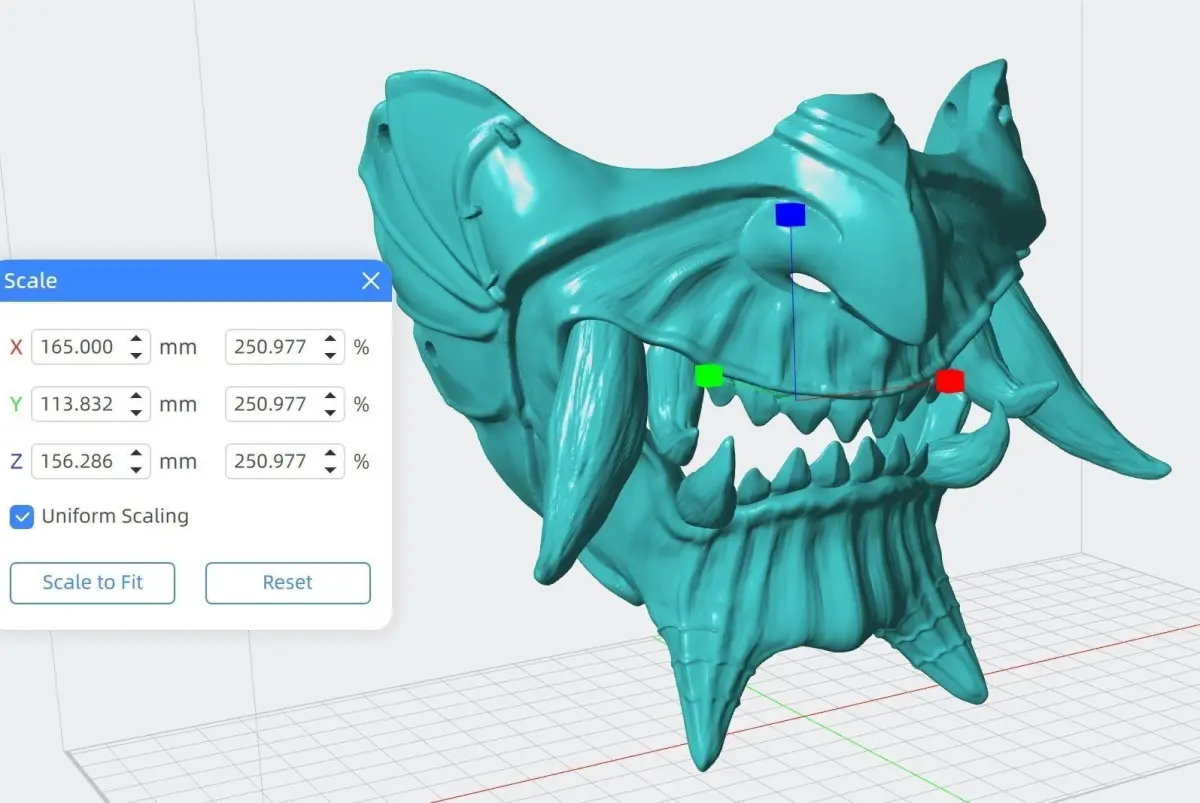Increase Z mm value with up arrow
Viewport: 1200px width, 803px height.
tap(136, 453)
